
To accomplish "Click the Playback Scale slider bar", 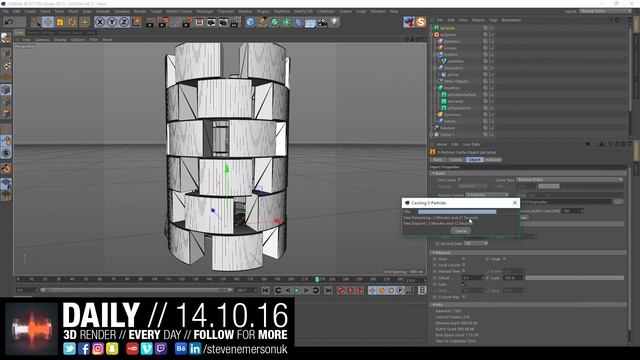I will coord(574,278).
